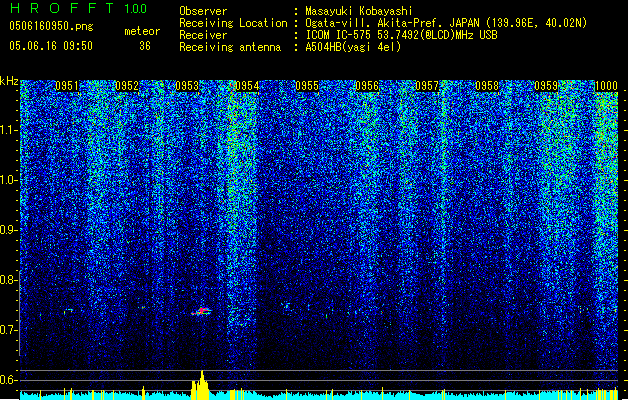Image resolution: width=629 pixels, height=400 pixels.
Task: Click the 0953 time marker
Action: 187,86
